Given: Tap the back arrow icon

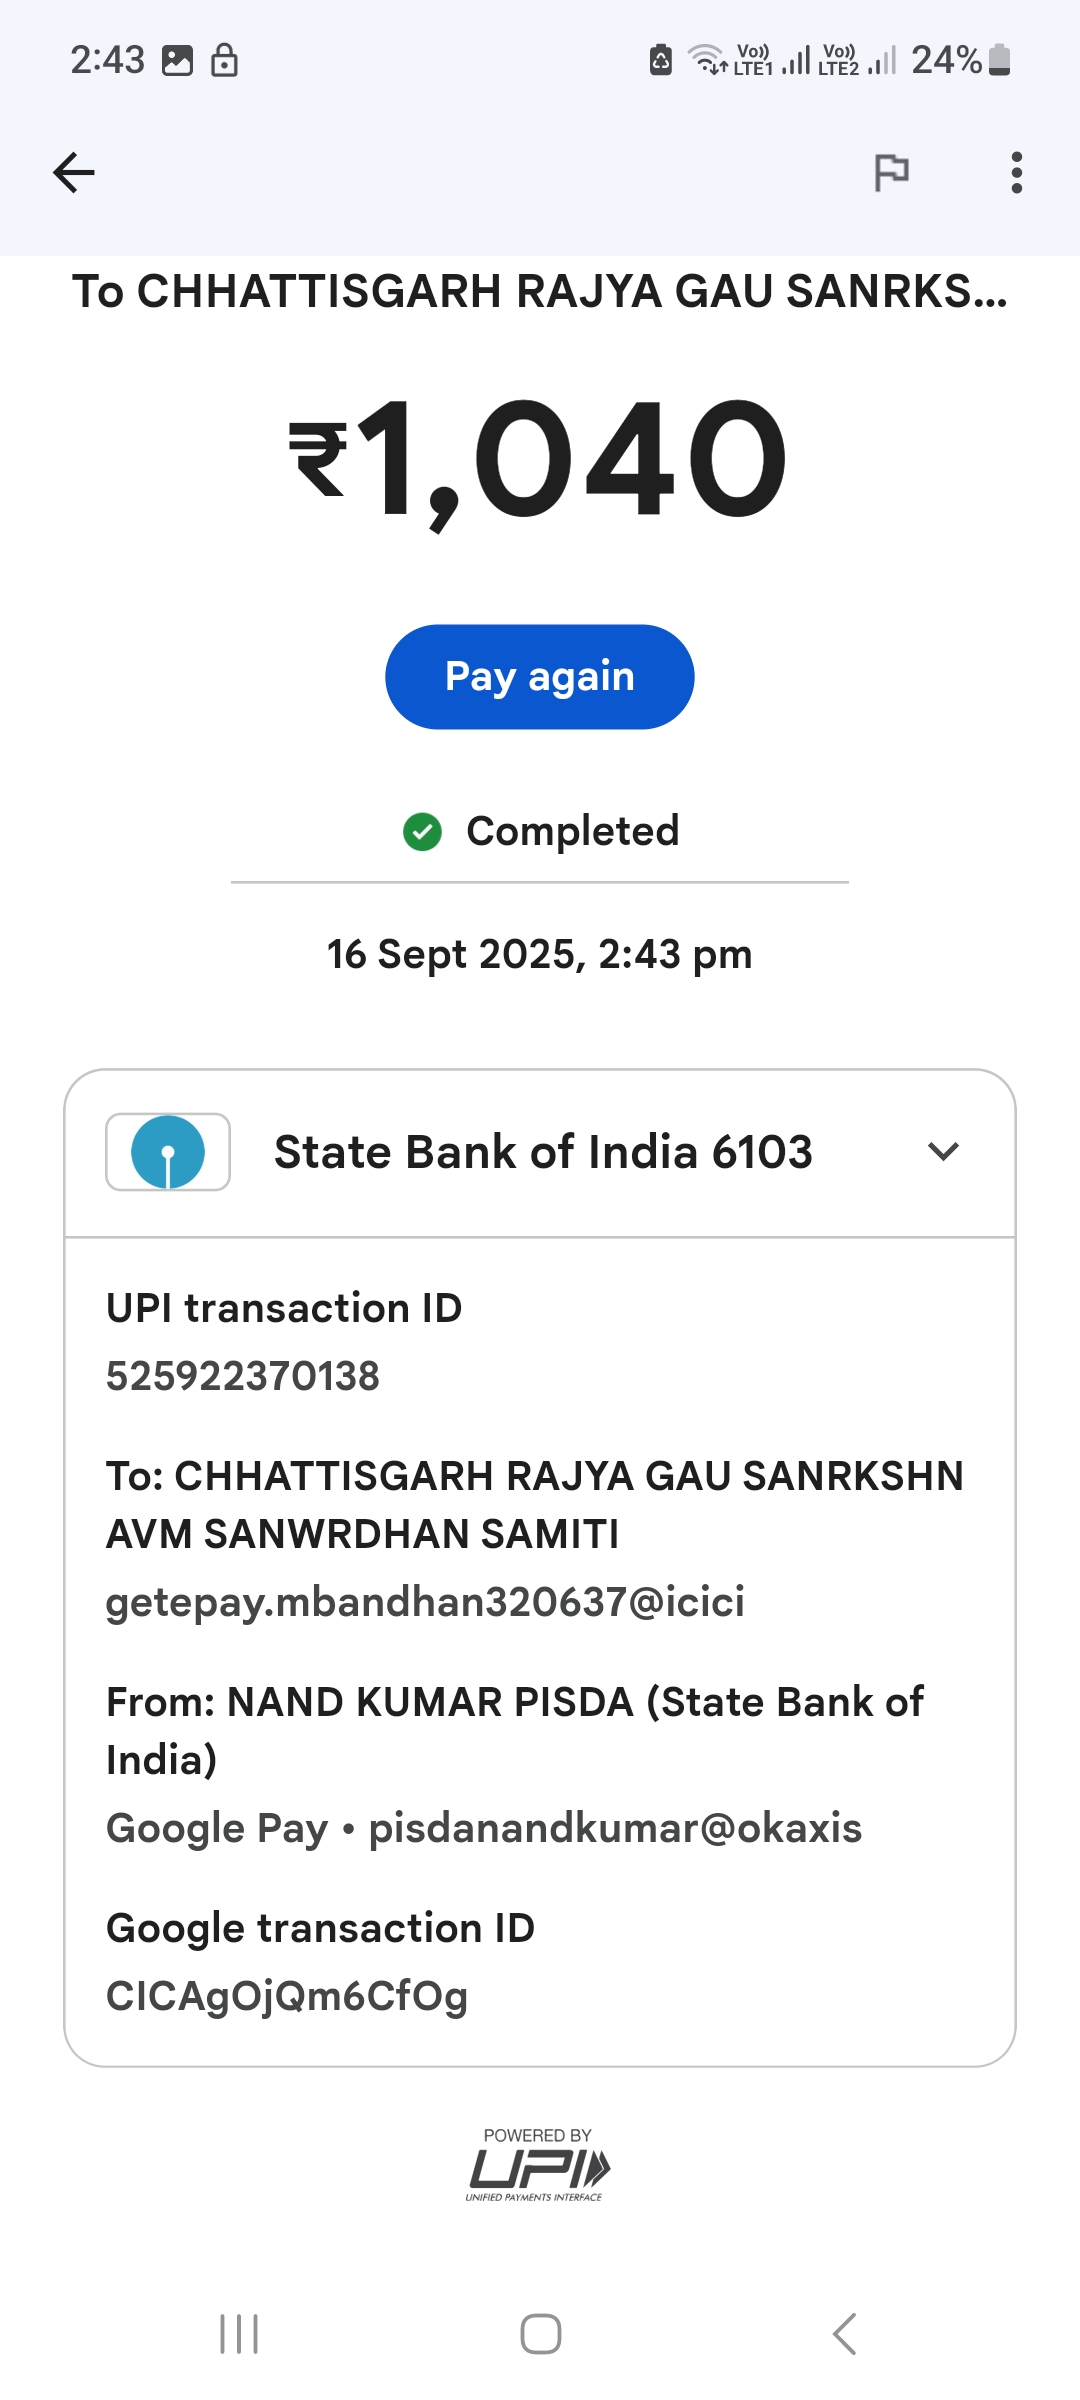Looking at the screenshot, I should [x=74, y=173].
